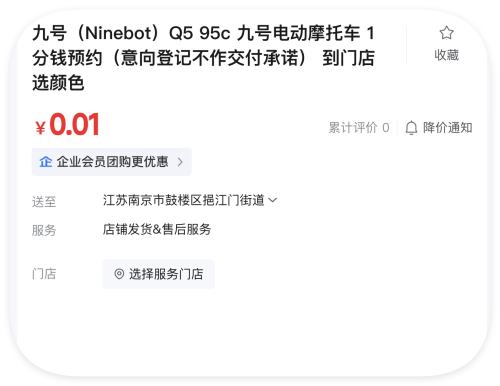500x386 pixels.
Task: Click the review count number 0
Action: pos(386,128)
